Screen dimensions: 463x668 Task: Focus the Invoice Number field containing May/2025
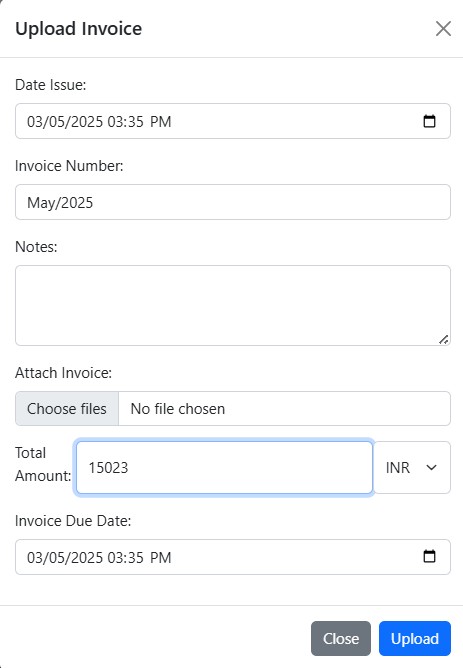click(233, 202)
